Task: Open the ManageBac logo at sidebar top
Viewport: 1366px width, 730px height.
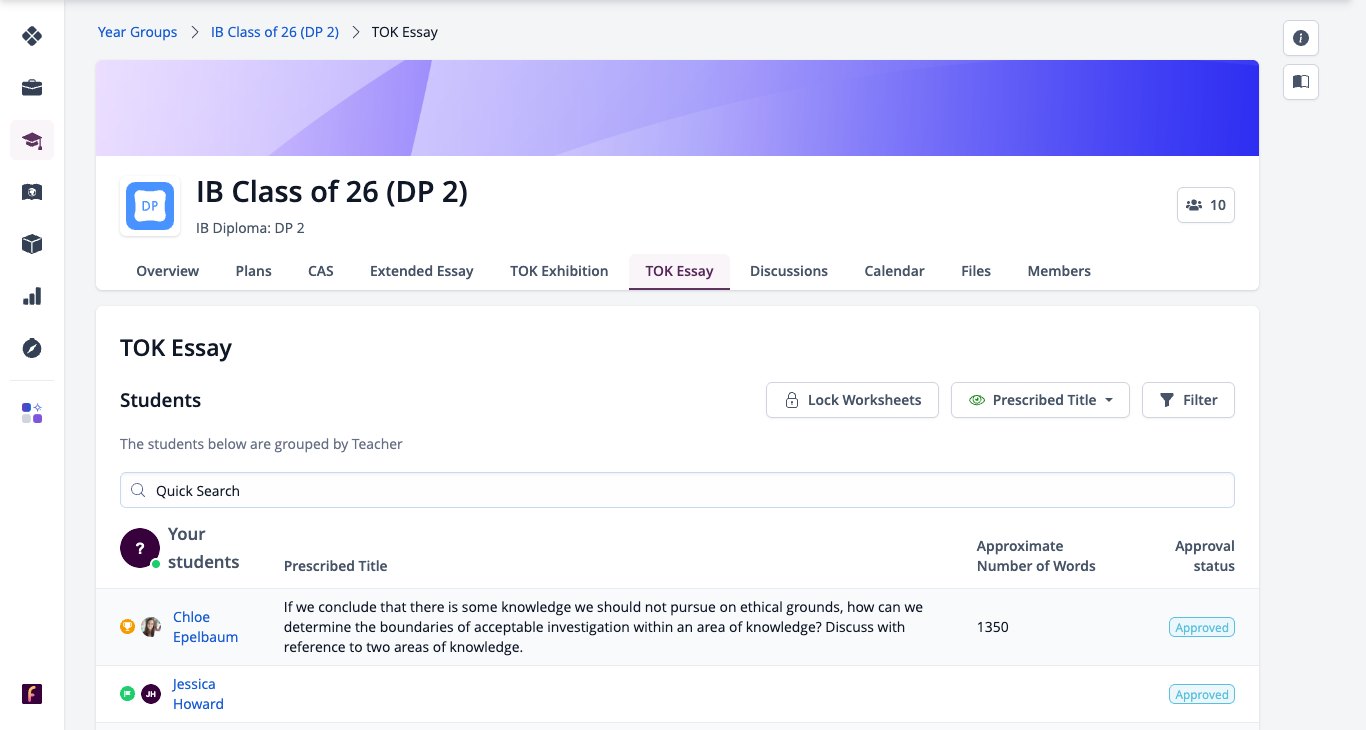Action: coord(32,36)
